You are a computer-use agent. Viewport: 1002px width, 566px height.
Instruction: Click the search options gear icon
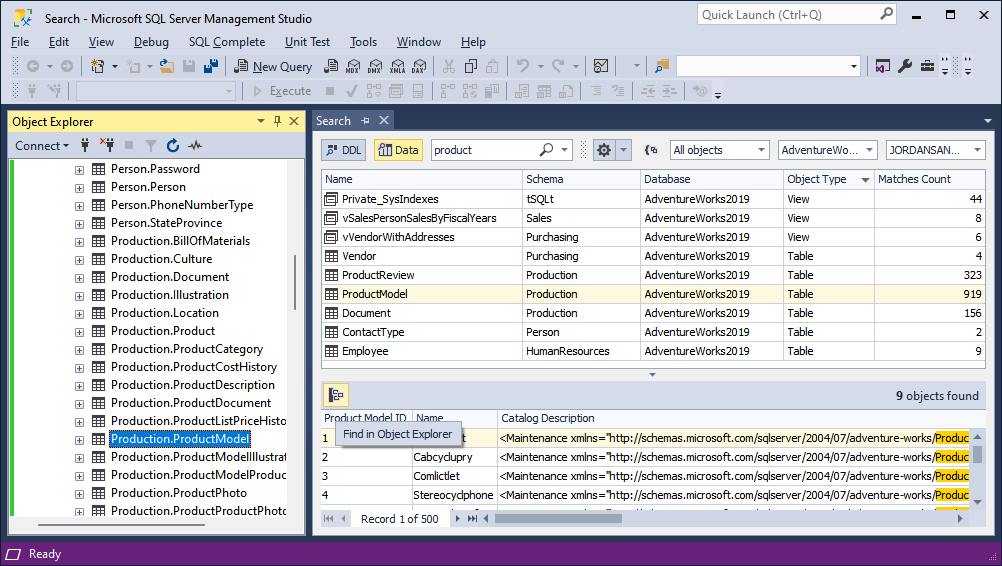point(604,150)
